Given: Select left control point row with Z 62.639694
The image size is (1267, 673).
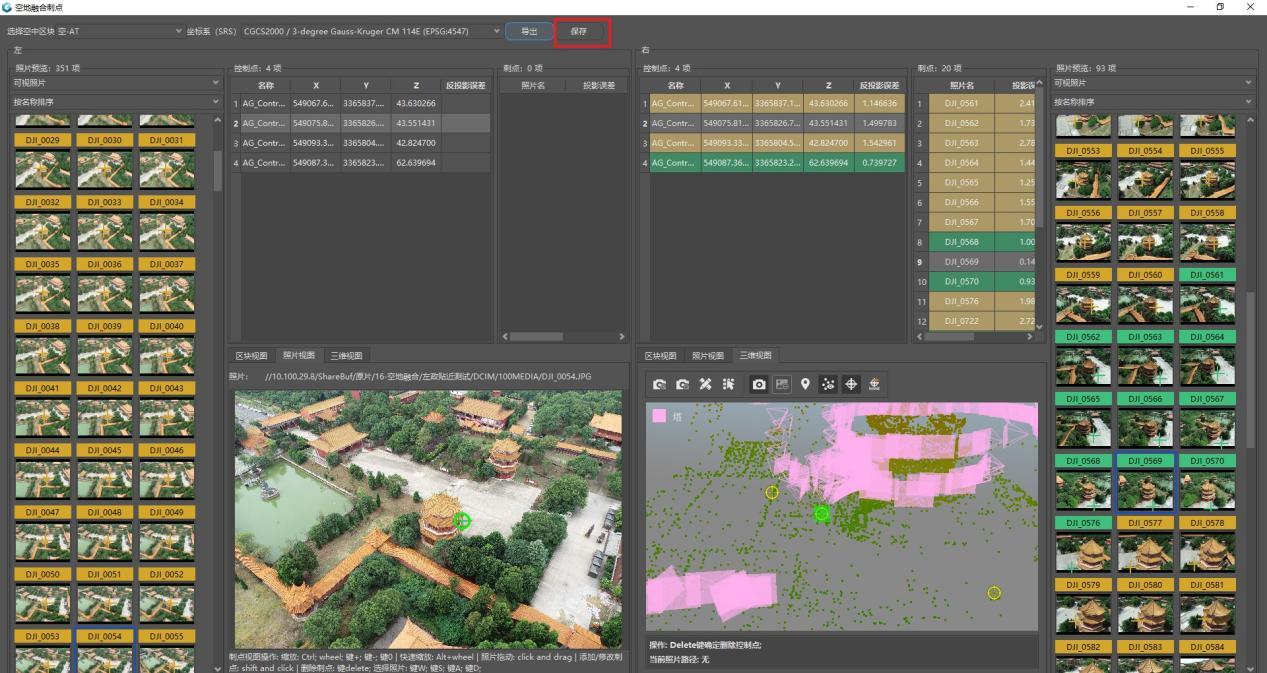Looking at the screenshot, I should point(361,162).
